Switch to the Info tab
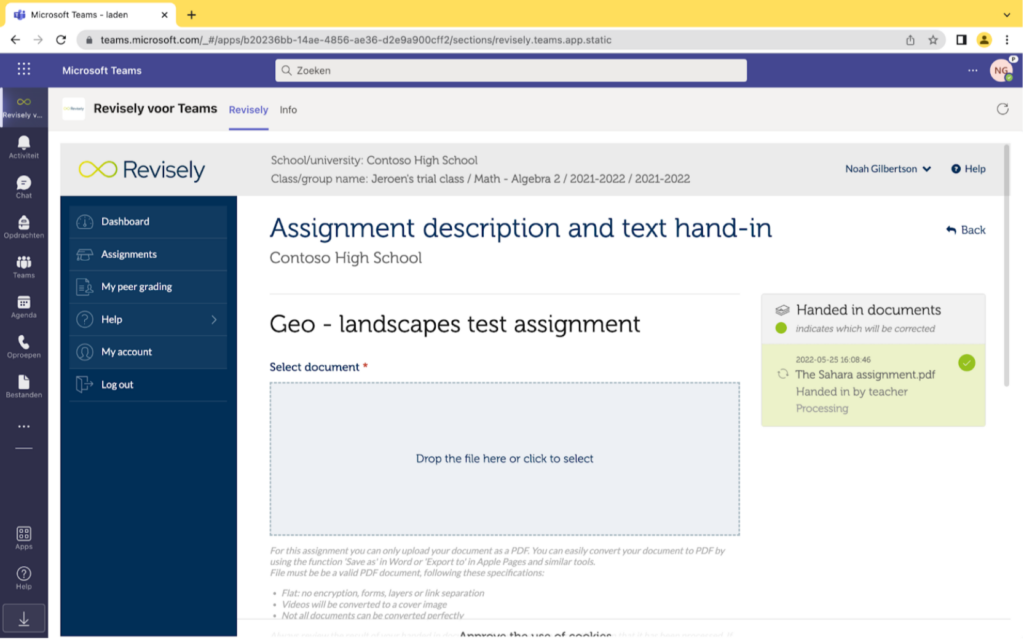The width and height of the screenshot is (1024, 642). pos(287,110)
